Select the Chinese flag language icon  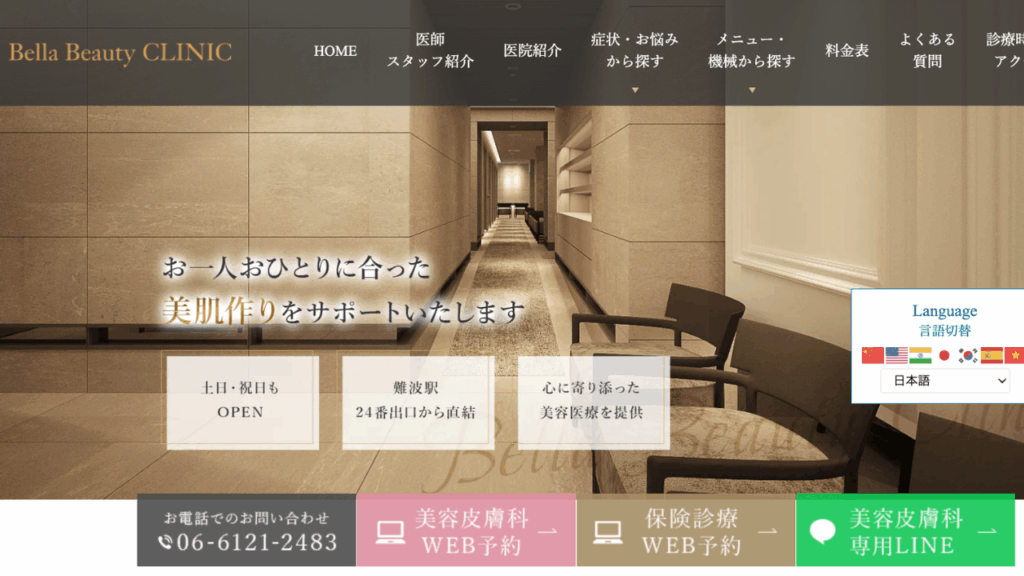pos(872,355)
